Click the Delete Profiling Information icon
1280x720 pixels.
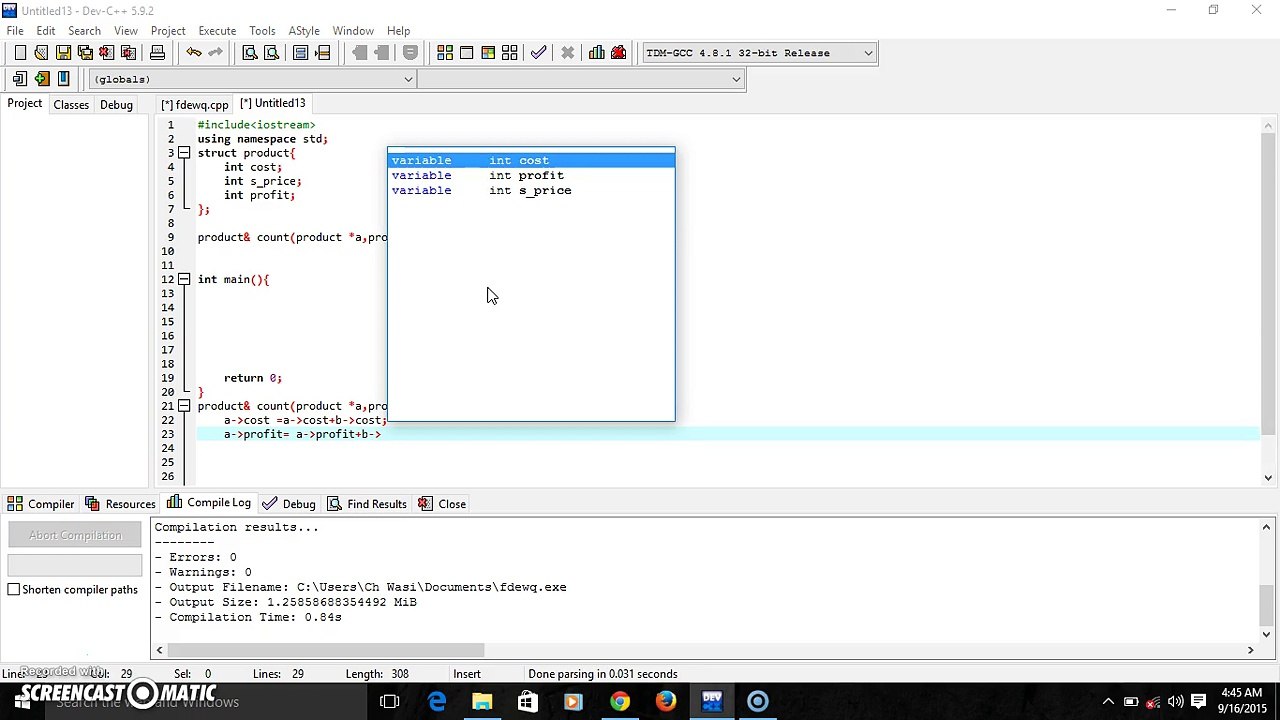(x=618, y=53)
